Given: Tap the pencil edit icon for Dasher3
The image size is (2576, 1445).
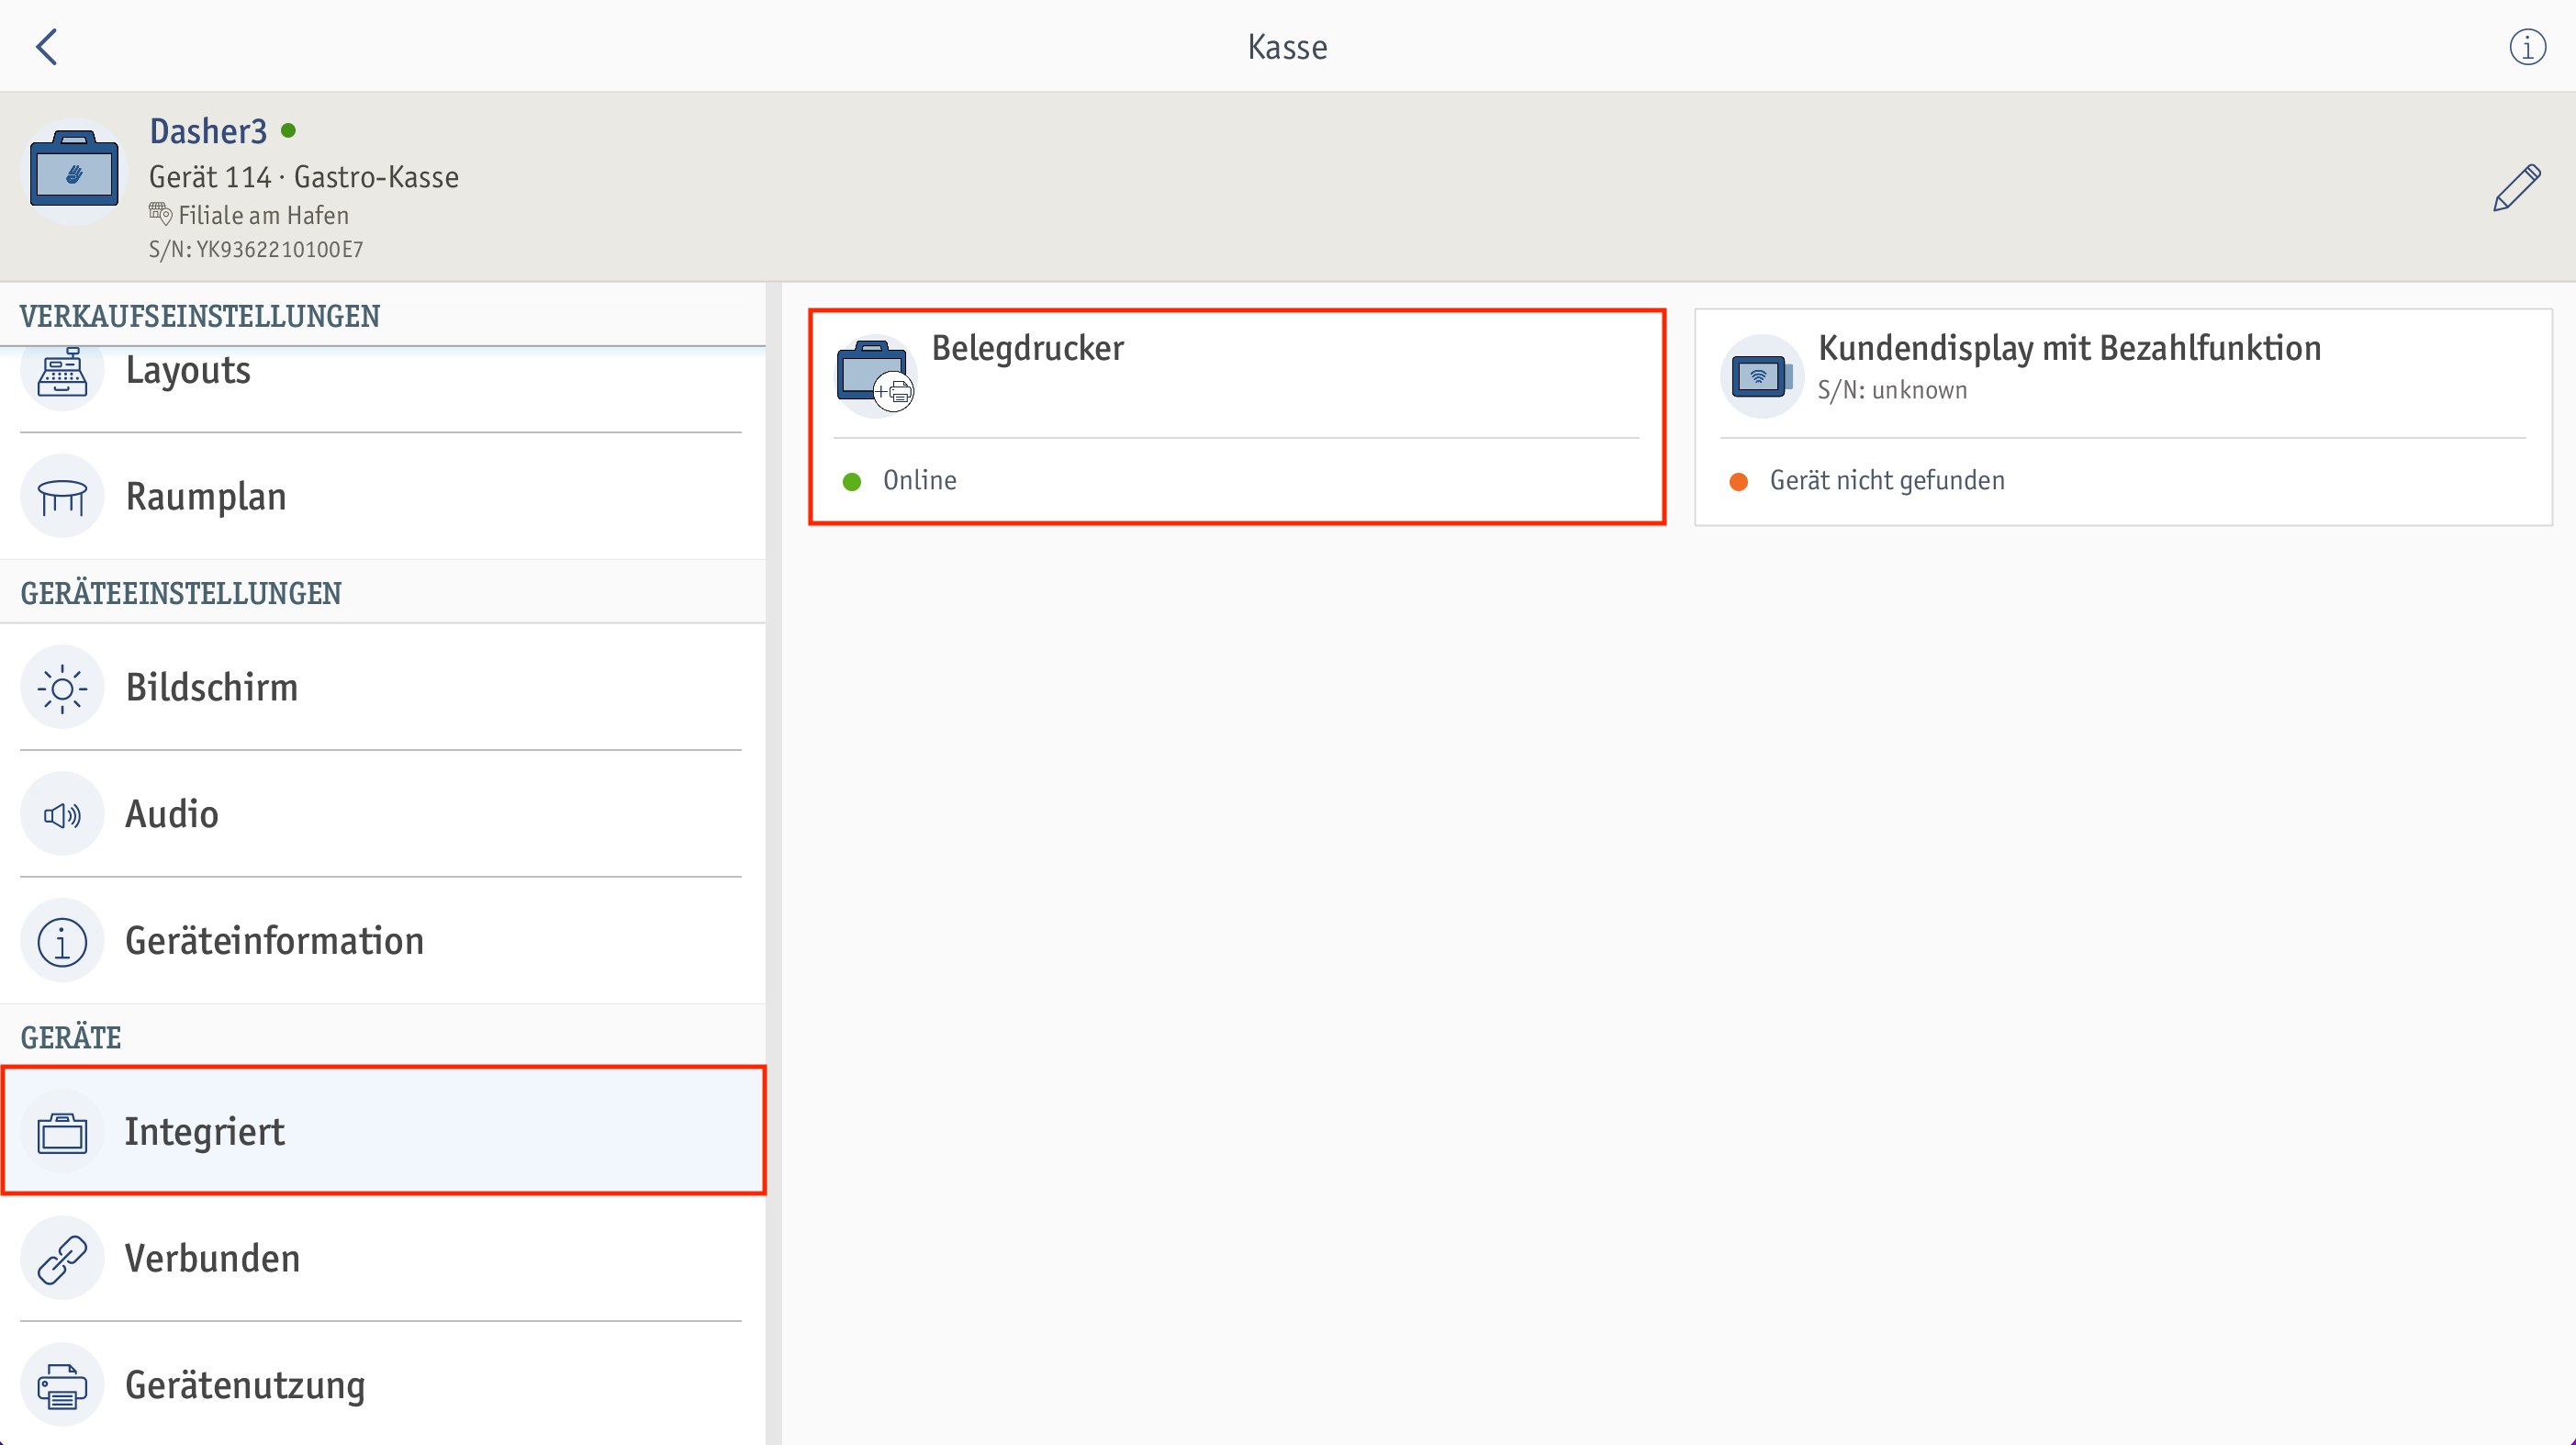Looking at the screenshot, I should coord(2516,188).
